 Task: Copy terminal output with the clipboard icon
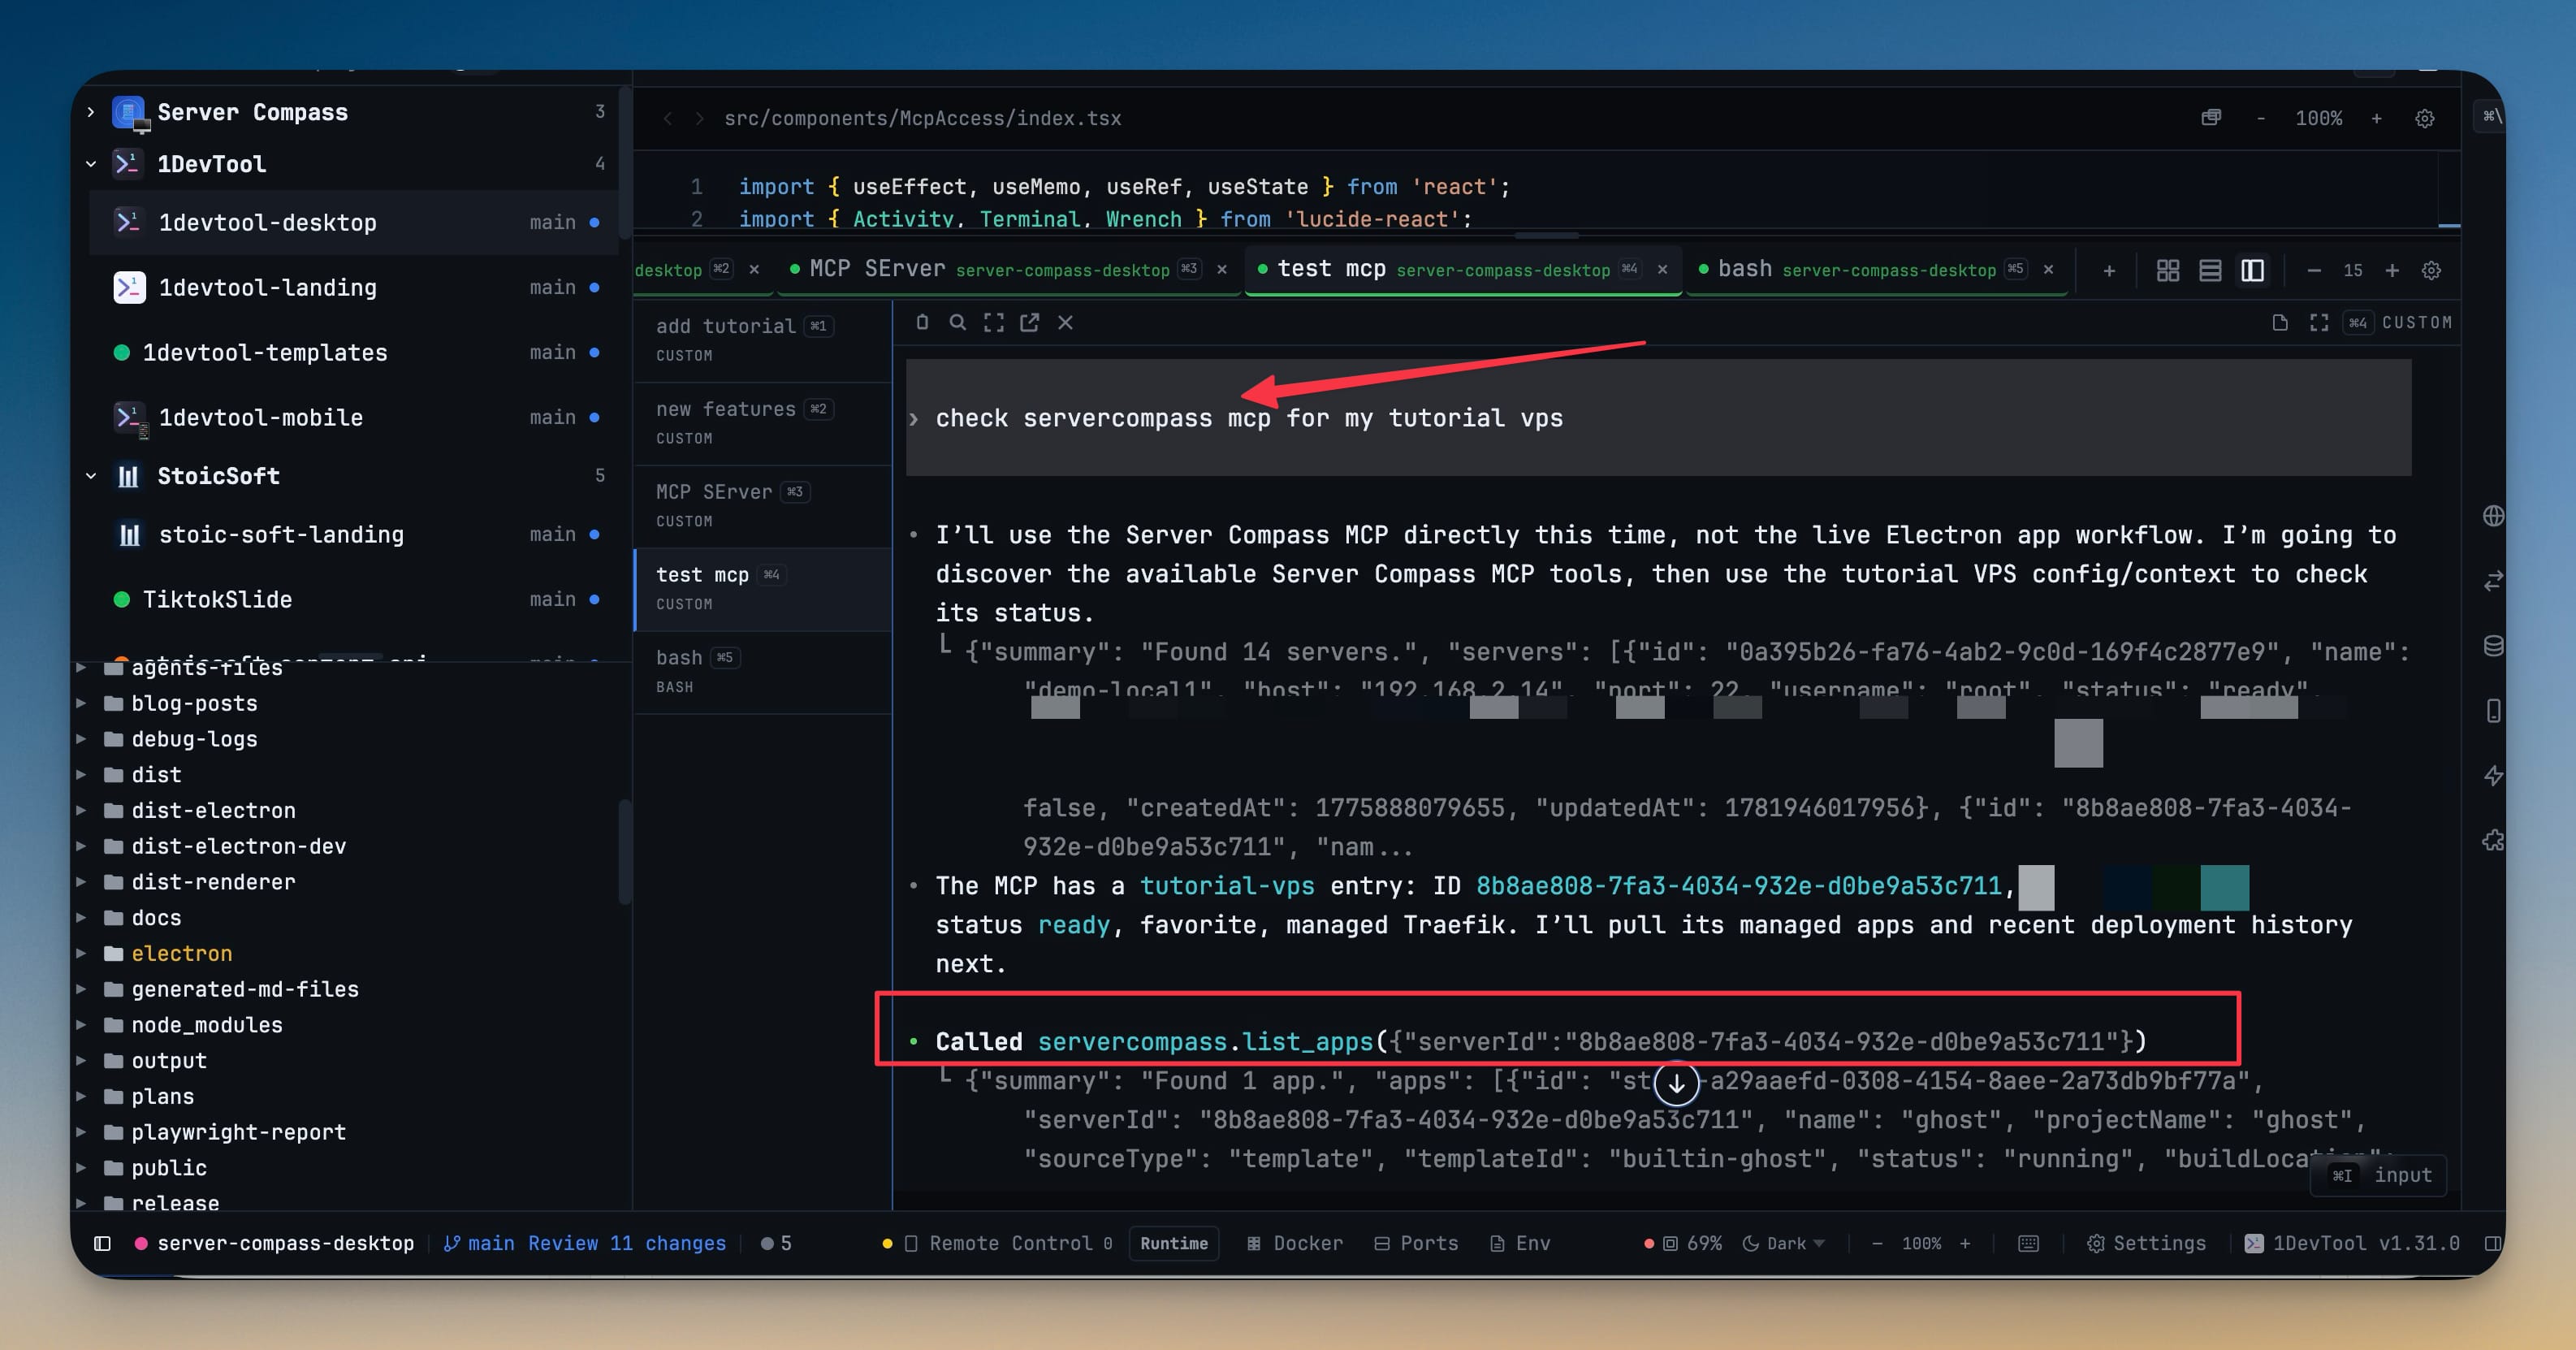tap(922, 322)
